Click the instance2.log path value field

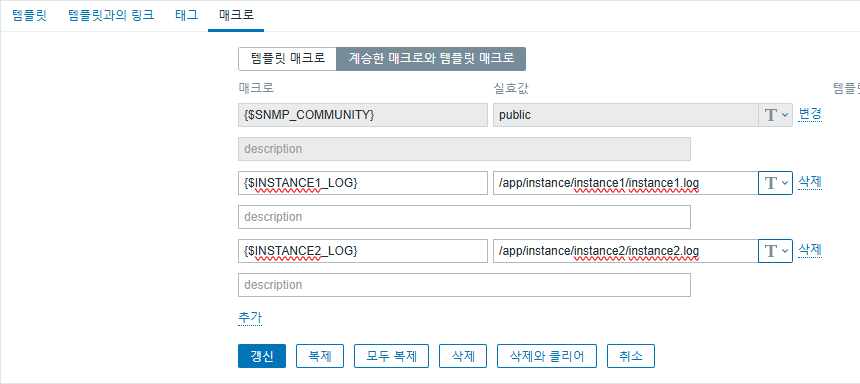(x=625, y=251)
